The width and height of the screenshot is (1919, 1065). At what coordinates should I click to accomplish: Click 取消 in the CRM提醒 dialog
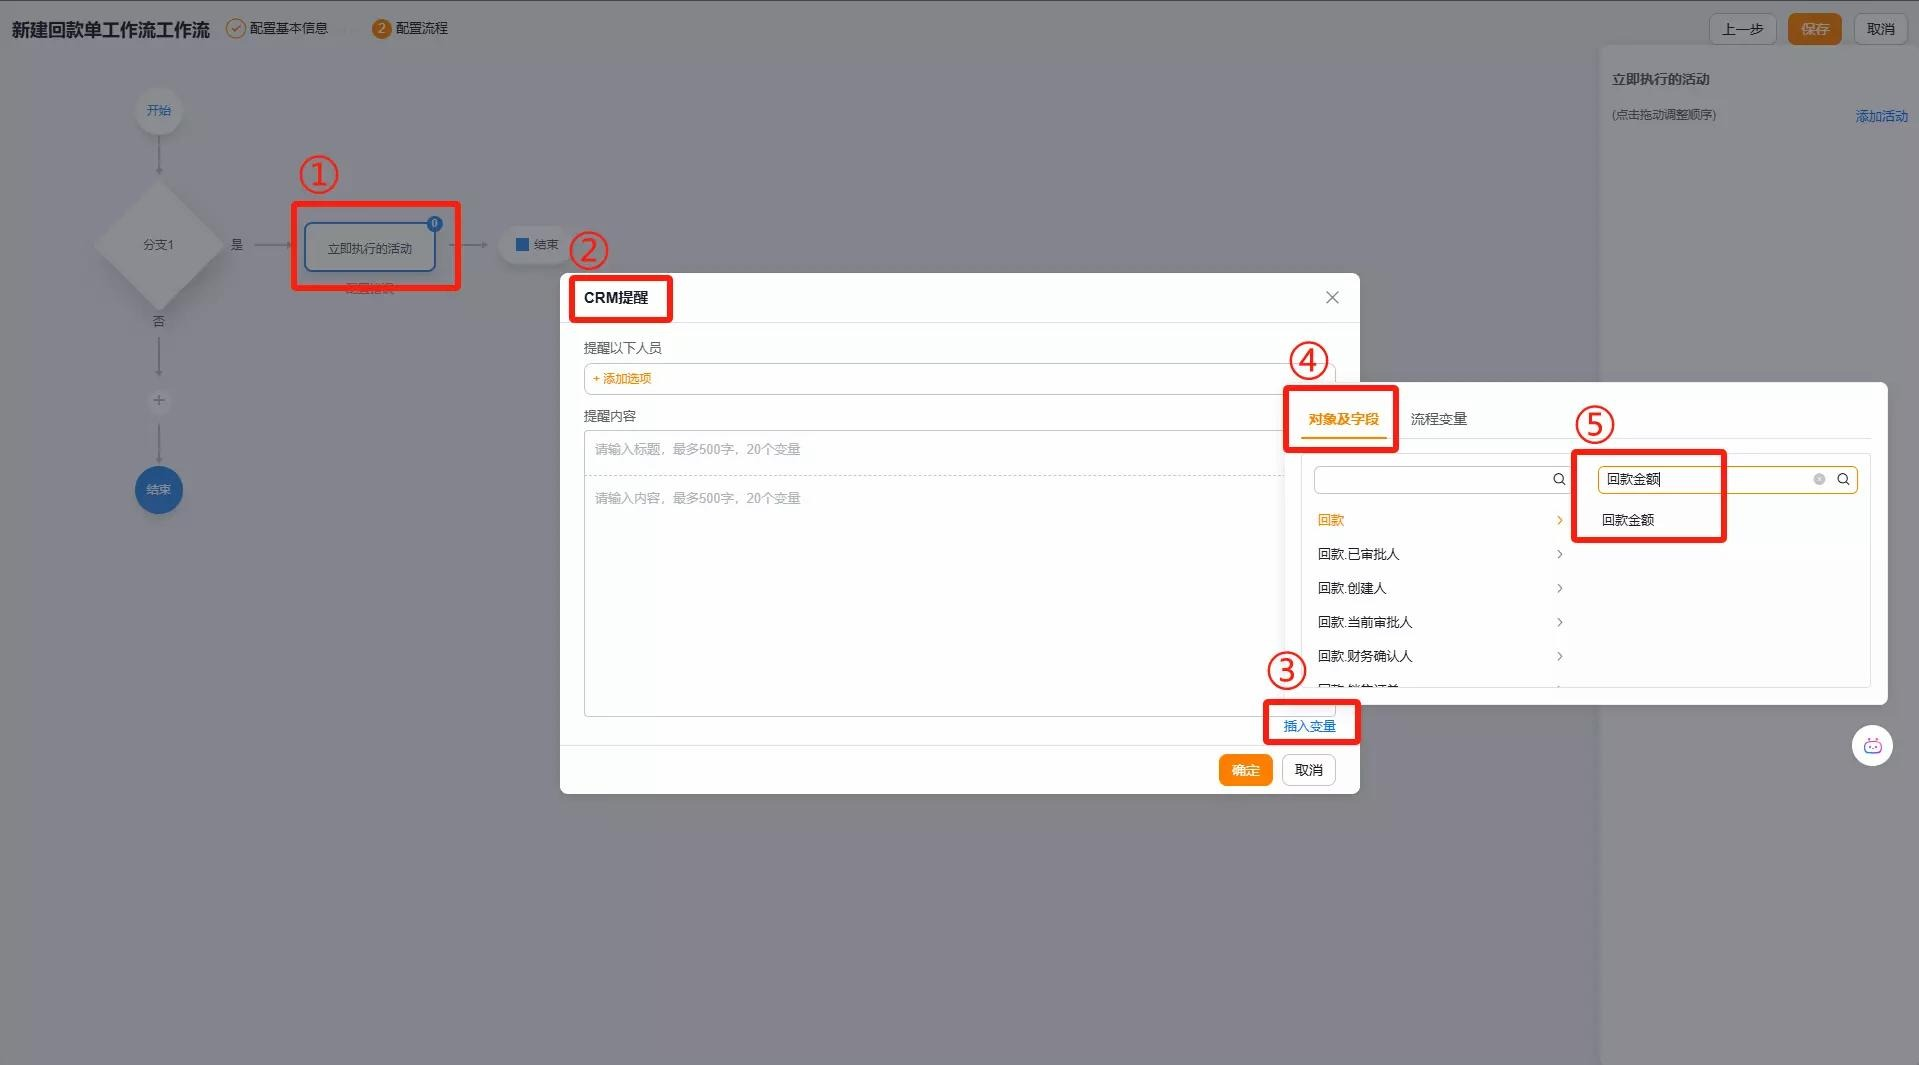[x=1308, y=770]
